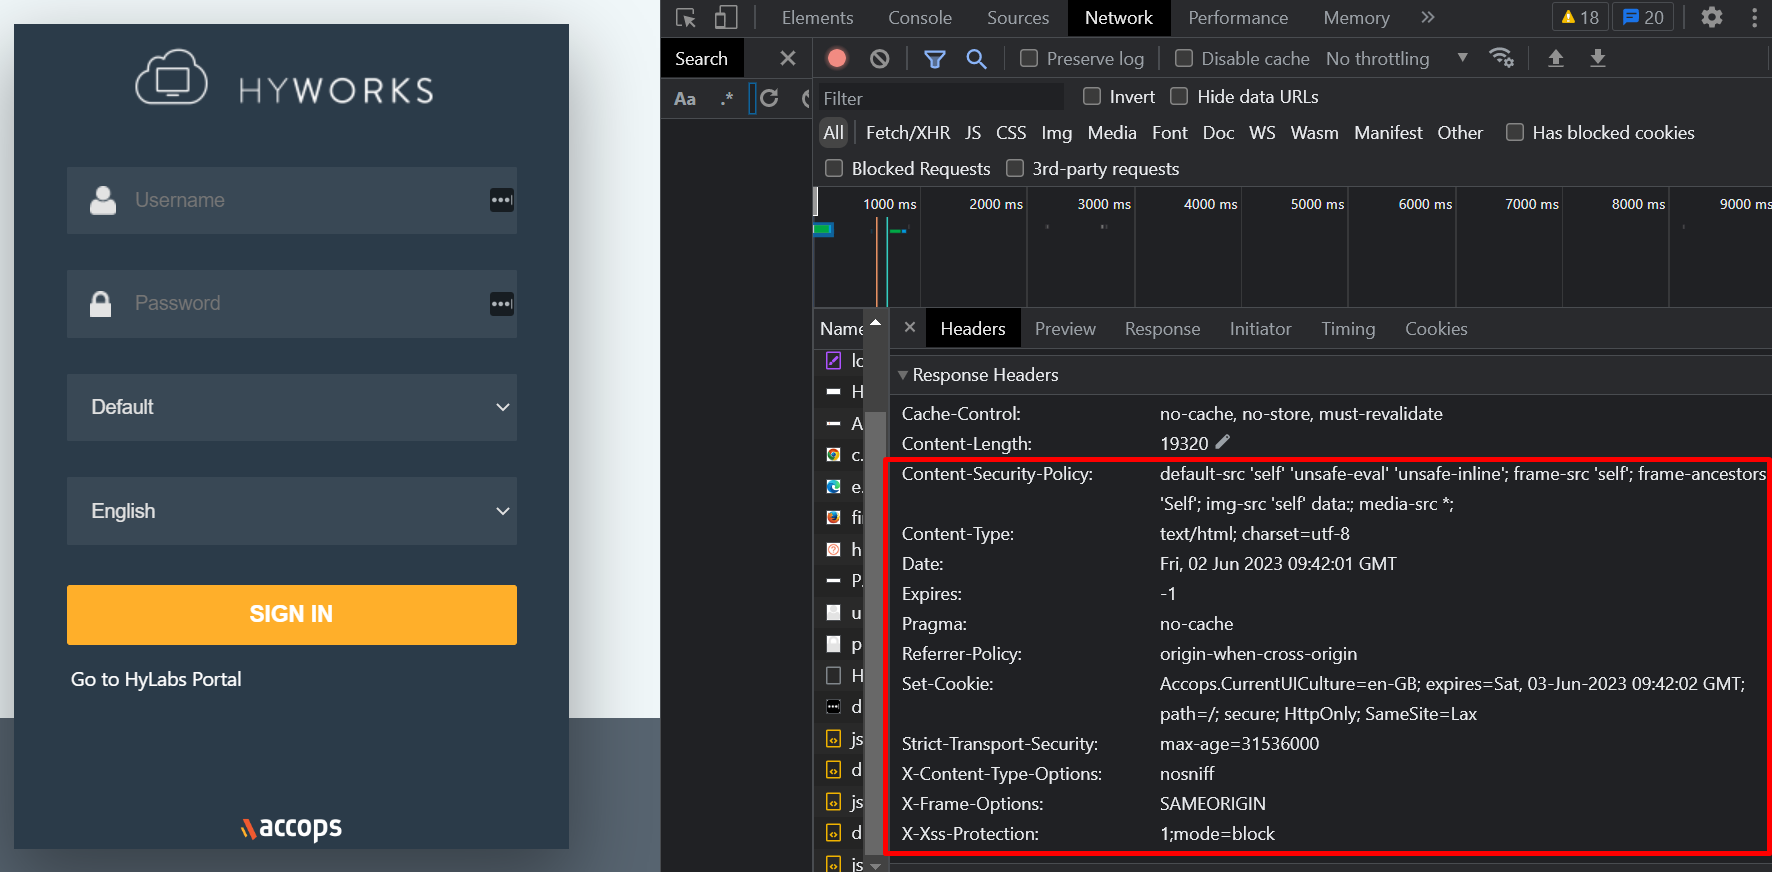Click the export HAR download icon
The image size is (1772, 872).
click(1598, 58)
